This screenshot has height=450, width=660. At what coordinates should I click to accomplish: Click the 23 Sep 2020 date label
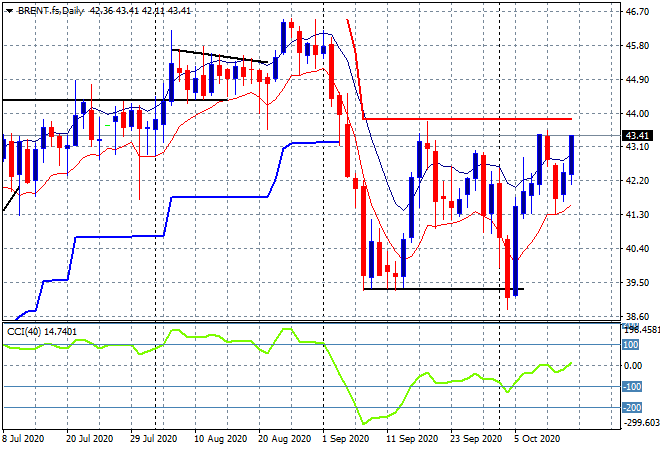coord(476,439)
